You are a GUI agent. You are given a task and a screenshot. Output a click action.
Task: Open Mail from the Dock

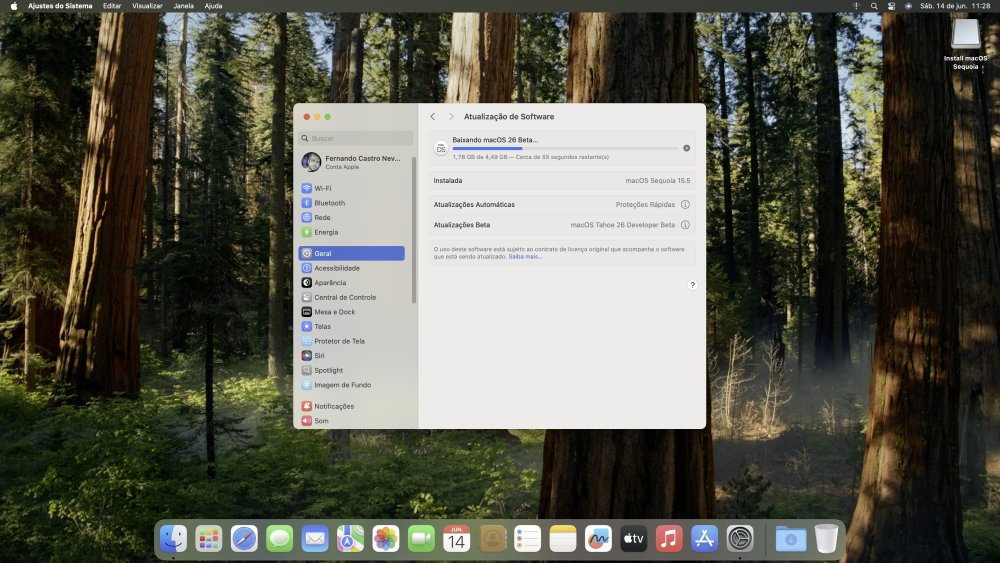coord(315,539)
